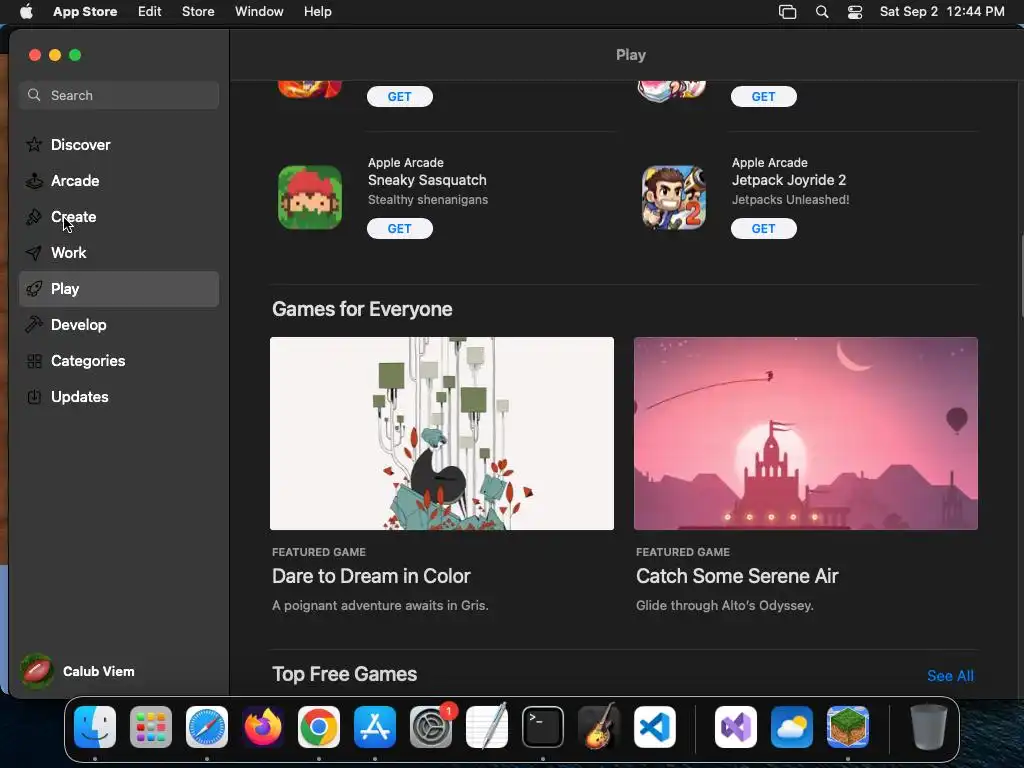Click the Play rocket icon
The height and width of the screenshot is (768, 1024).
coord(34,289)
